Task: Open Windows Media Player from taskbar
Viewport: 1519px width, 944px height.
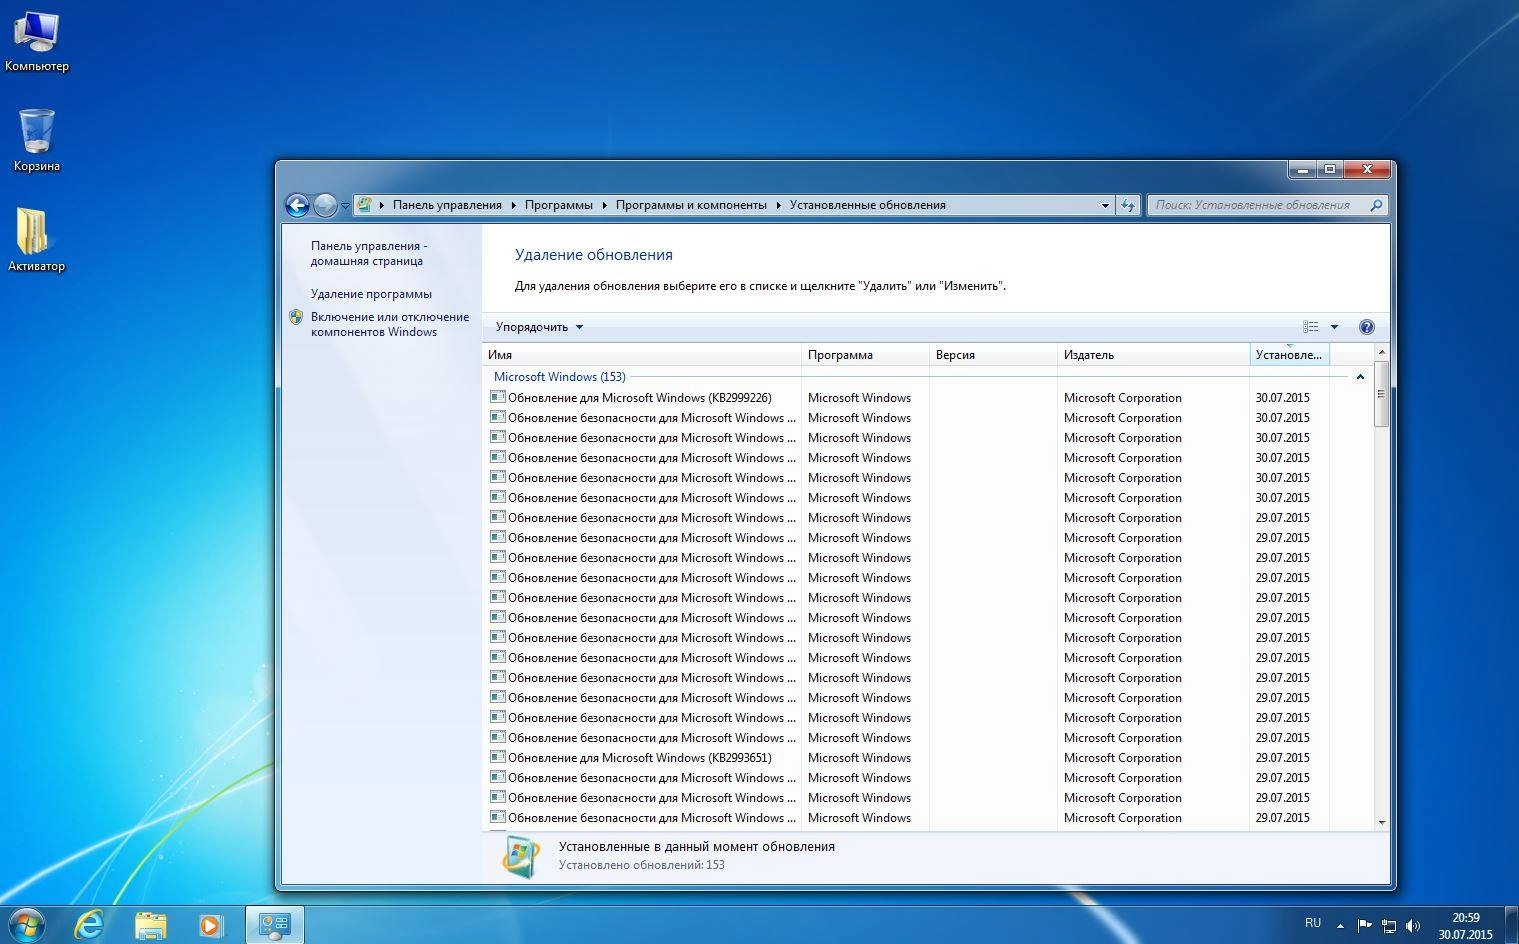Action: (x=210, y=925)
